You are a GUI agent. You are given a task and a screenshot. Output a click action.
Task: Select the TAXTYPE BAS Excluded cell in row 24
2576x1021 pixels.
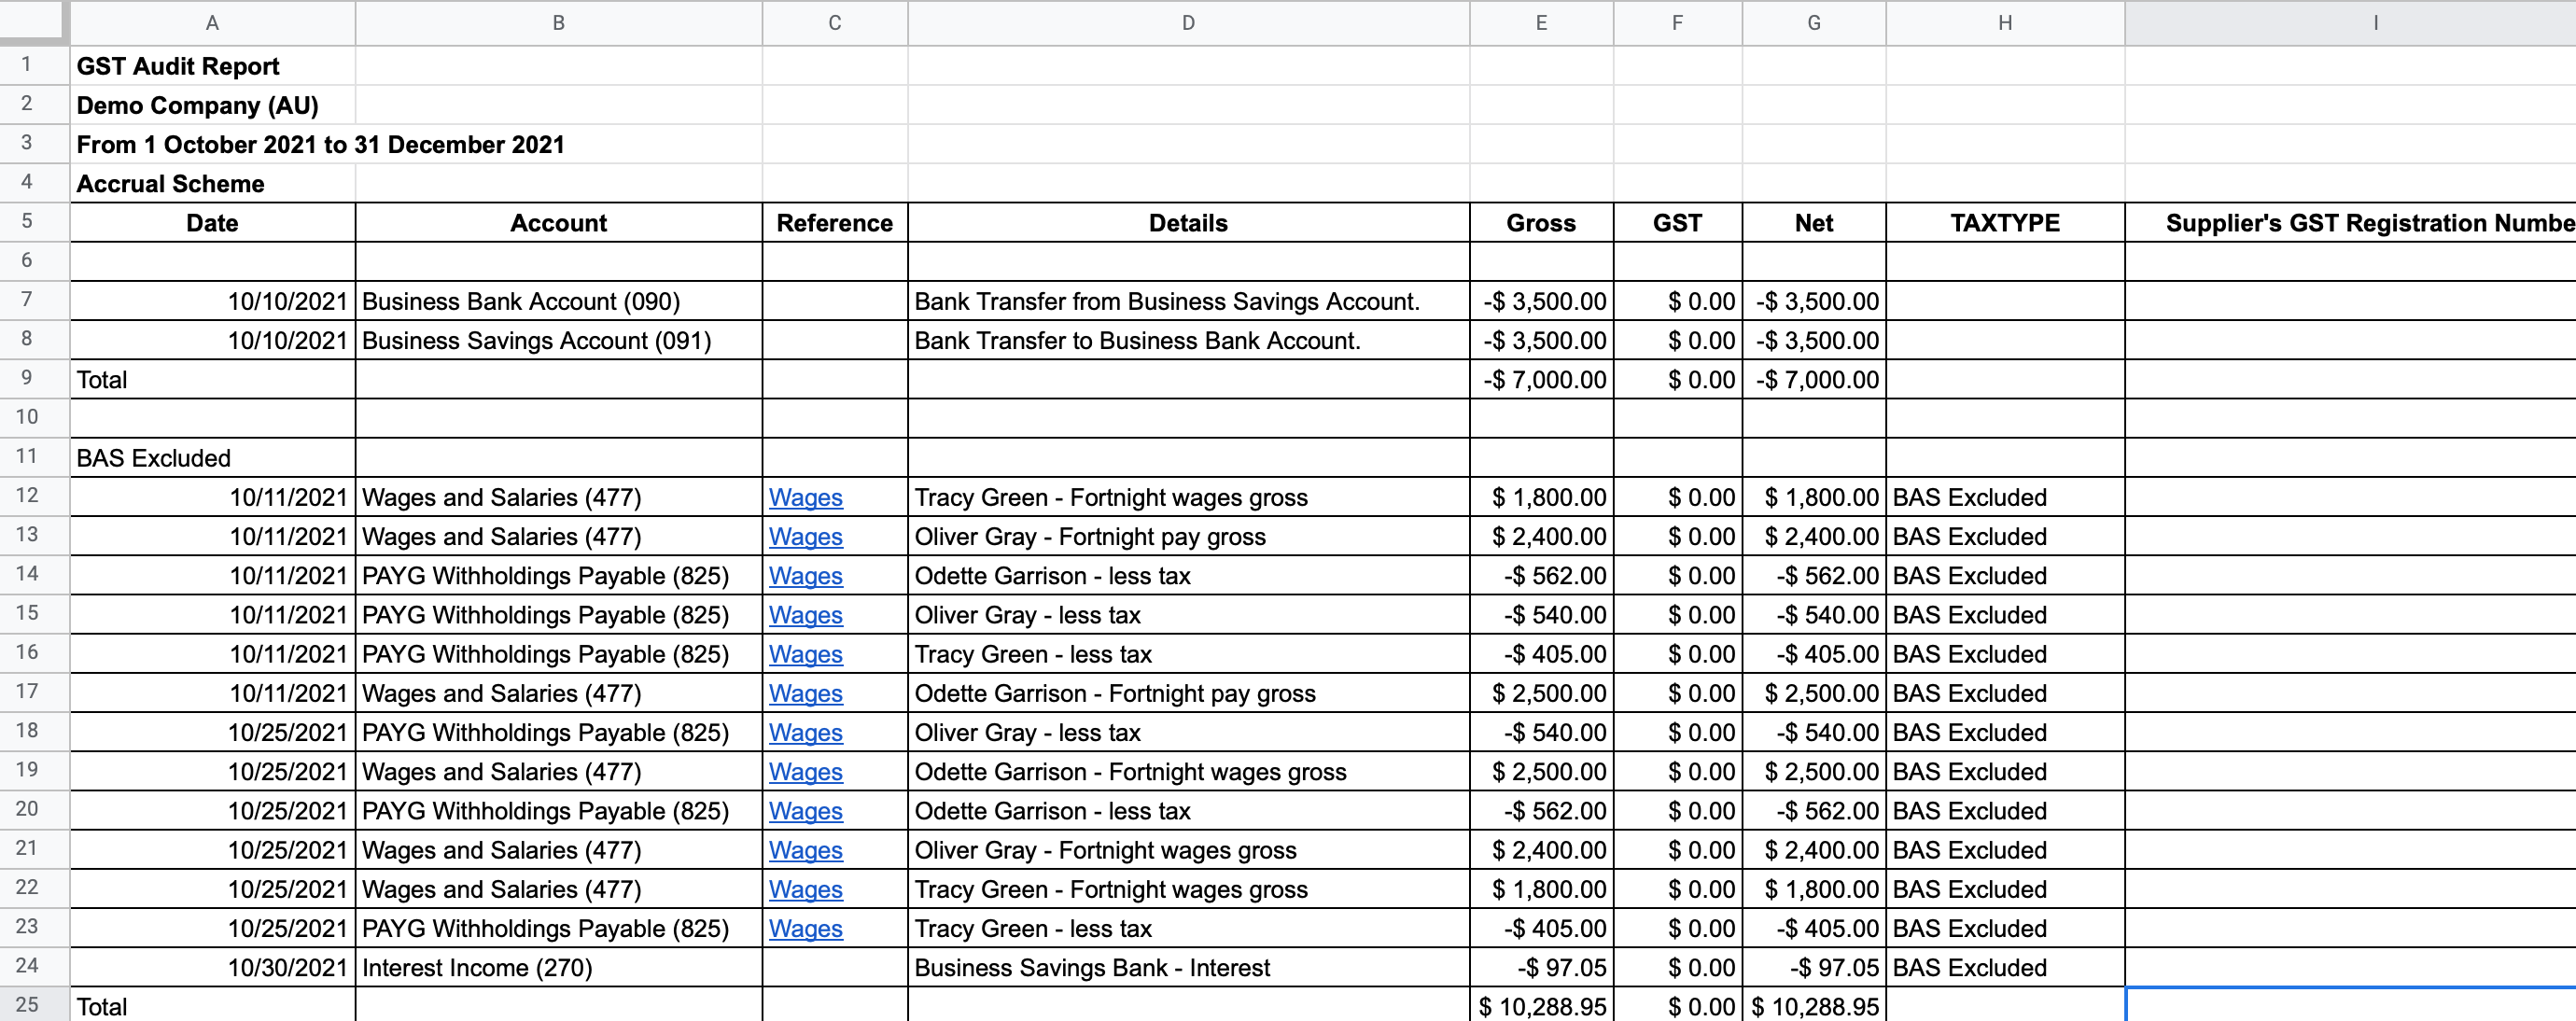(2005, 967)
